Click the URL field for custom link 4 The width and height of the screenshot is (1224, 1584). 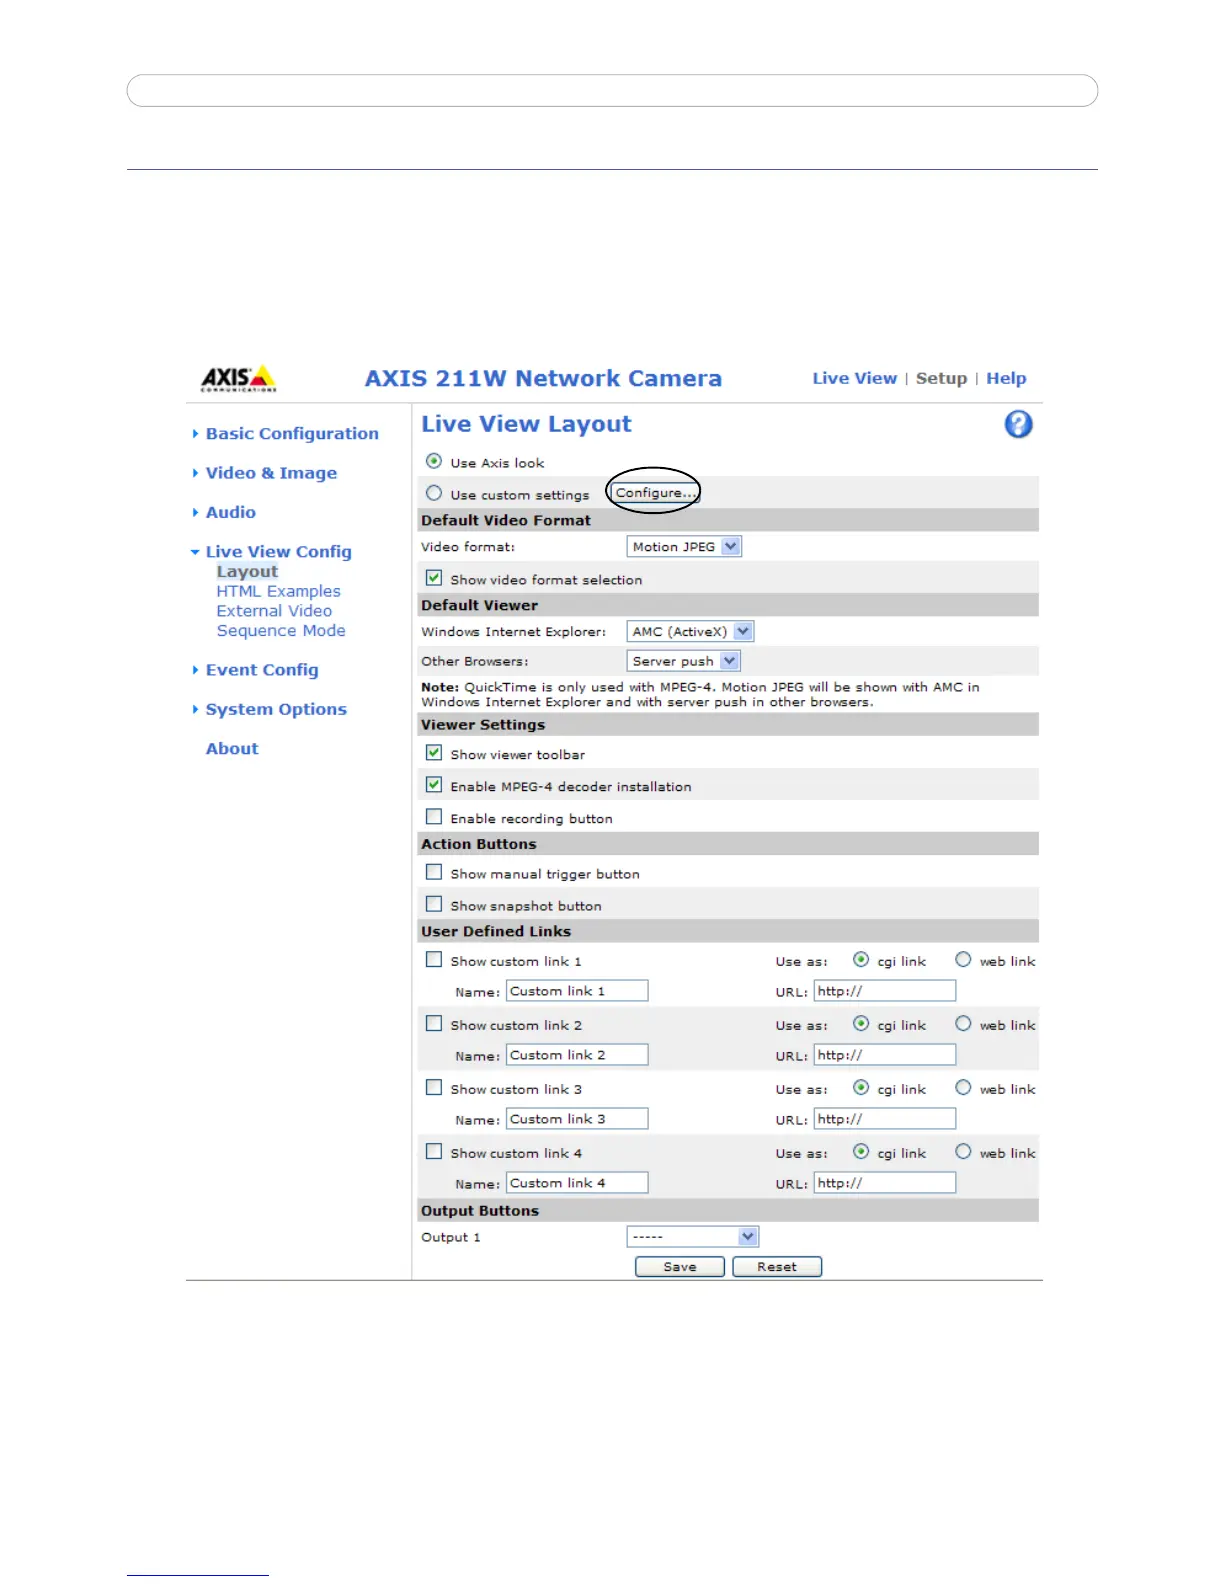pyautogui.click(x=885, y=1183)
